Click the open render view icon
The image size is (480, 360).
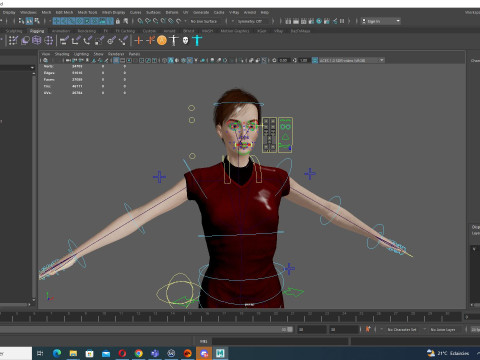[x=288, y=21]
